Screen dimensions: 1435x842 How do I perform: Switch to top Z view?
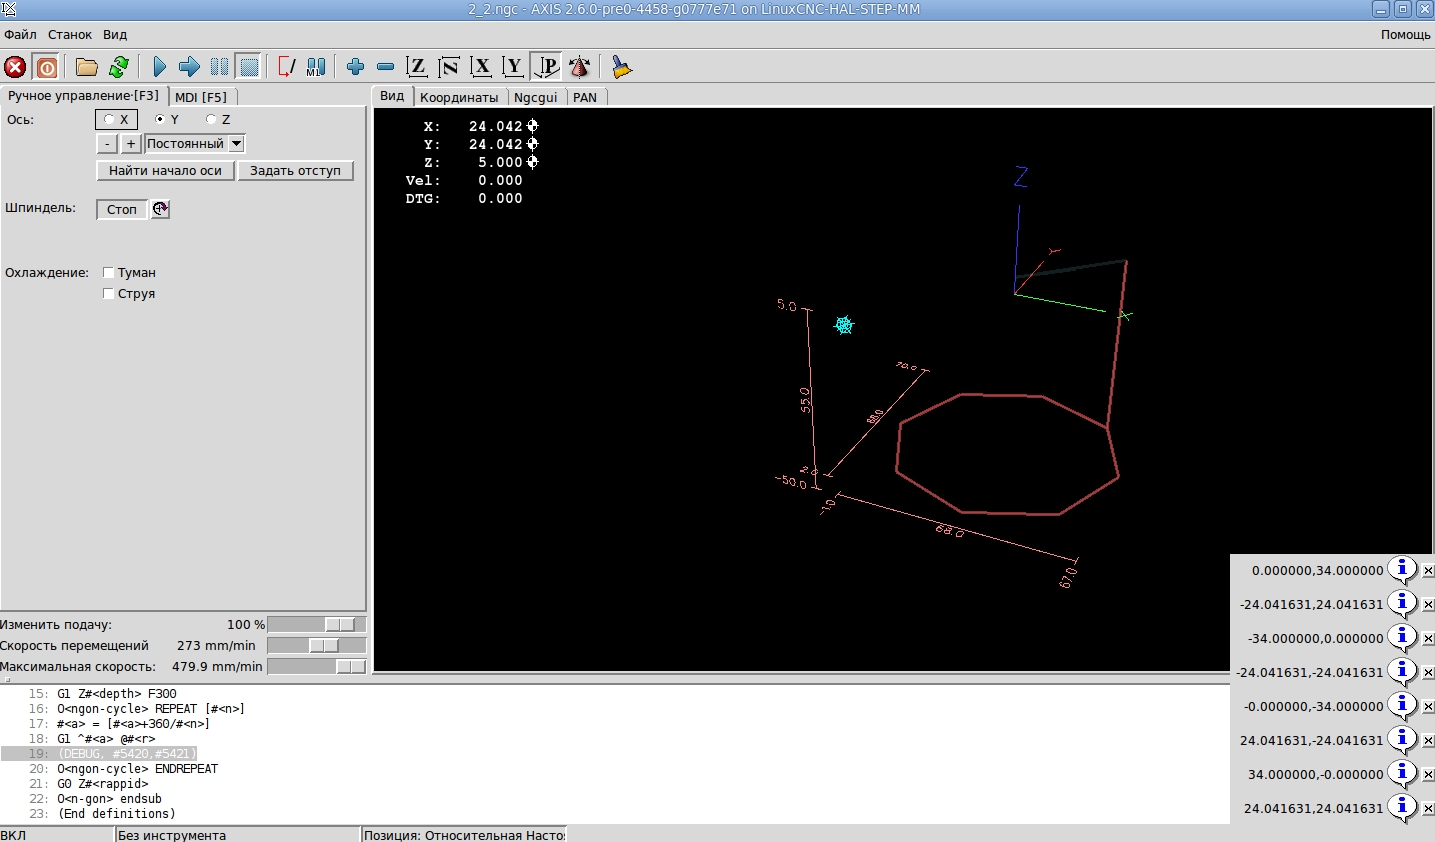click(x=417, y=67)
